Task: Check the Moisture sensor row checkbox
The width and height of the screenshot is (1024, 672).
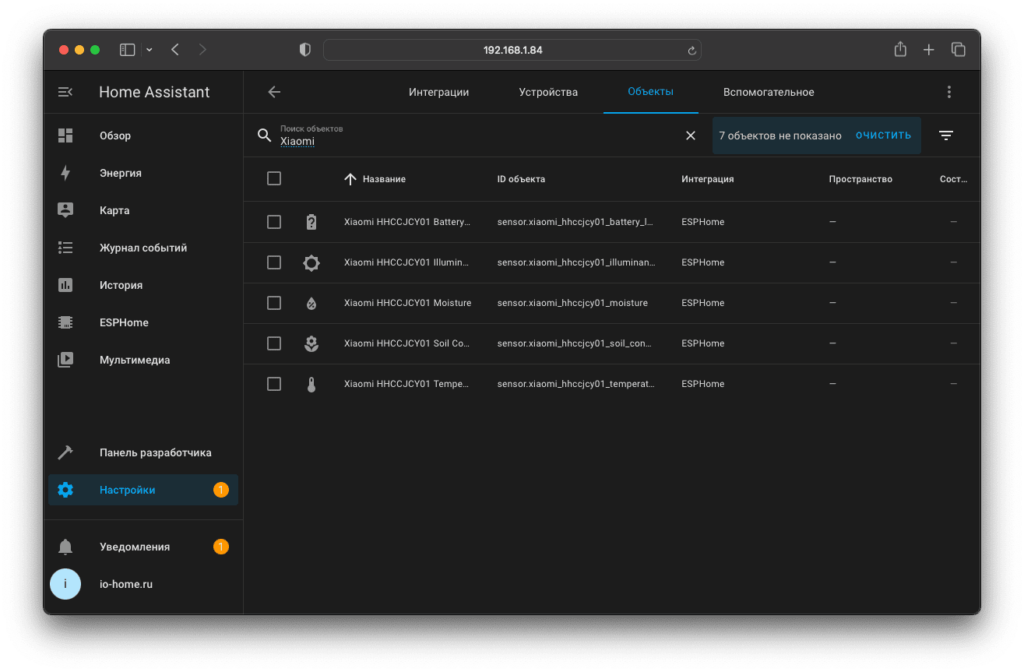Action: [x=274, y=303]
